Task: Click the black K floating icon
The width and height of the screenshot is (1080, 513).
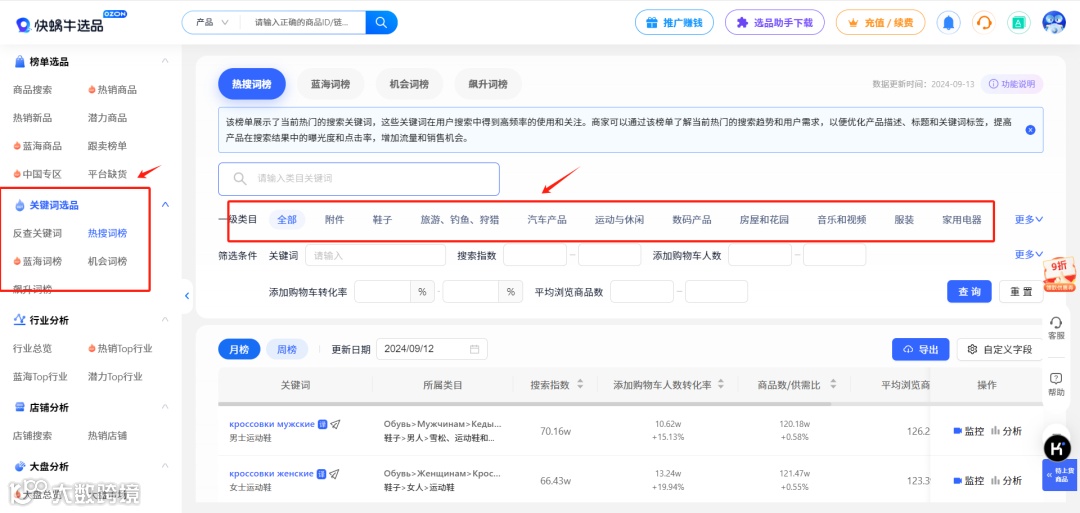Action: (1057, 448)
